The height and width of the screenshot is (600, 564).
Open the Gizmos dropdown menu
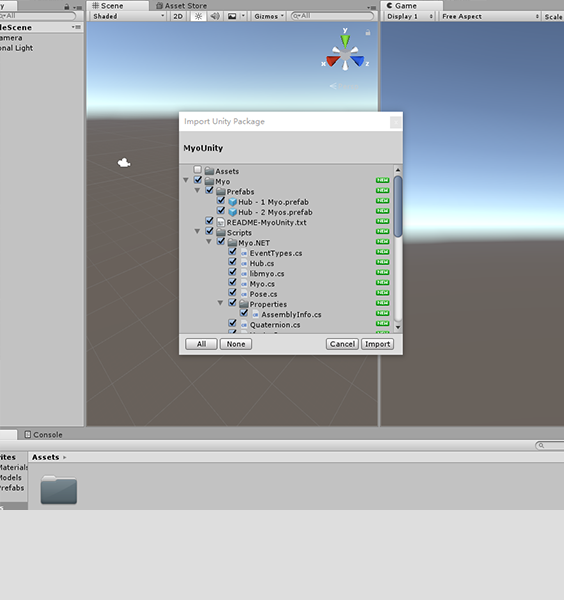point(269,16)
